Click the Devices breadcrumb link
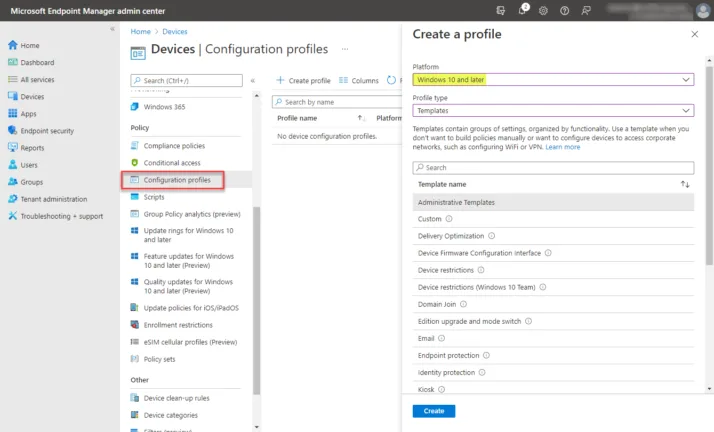 coord(175,31)
